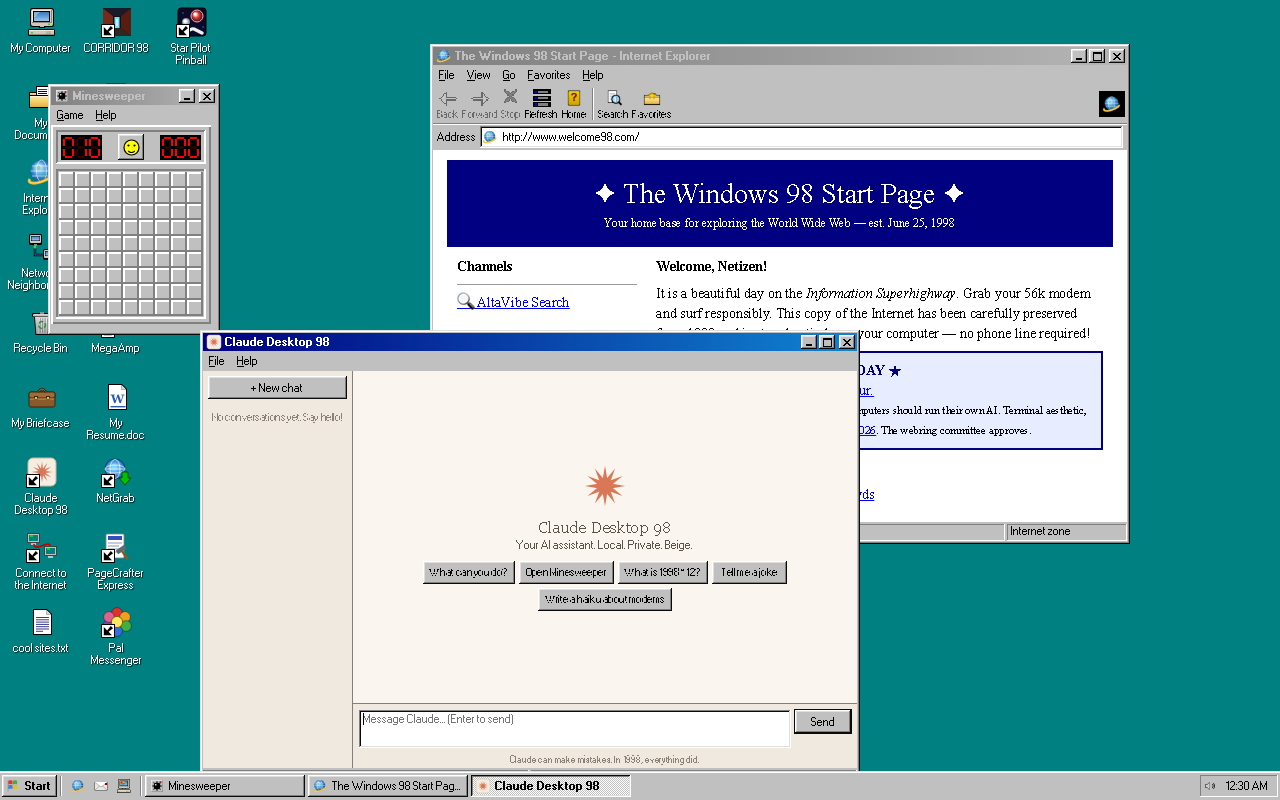Select the Claude Desktop 98 desktop shortcut
This screenshot has width=1280, height=800.
(x=41, y=486)
